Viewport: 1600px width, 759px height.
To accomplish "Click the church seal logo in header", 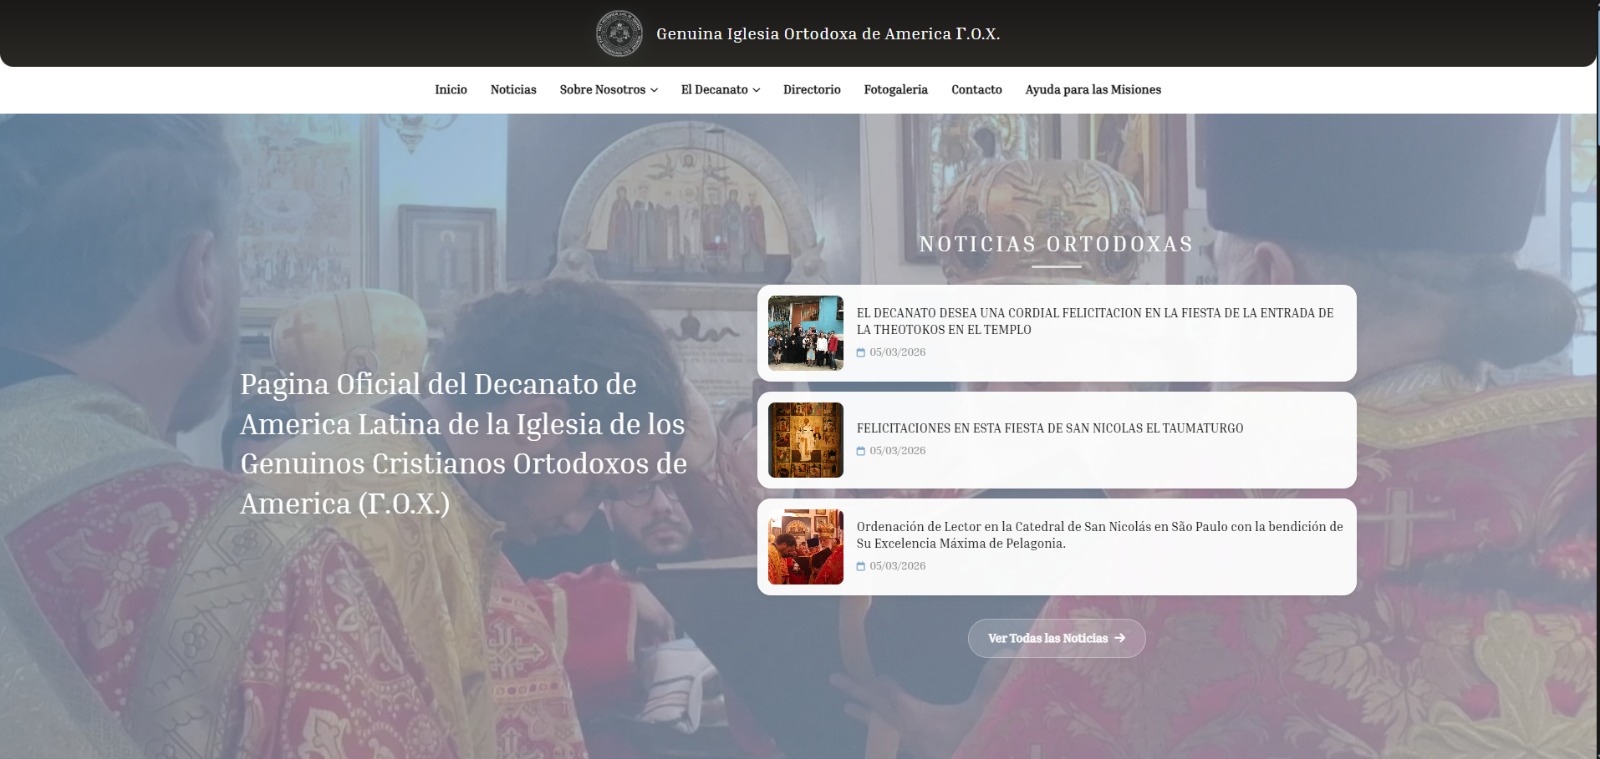I will (x=619, y=33).
